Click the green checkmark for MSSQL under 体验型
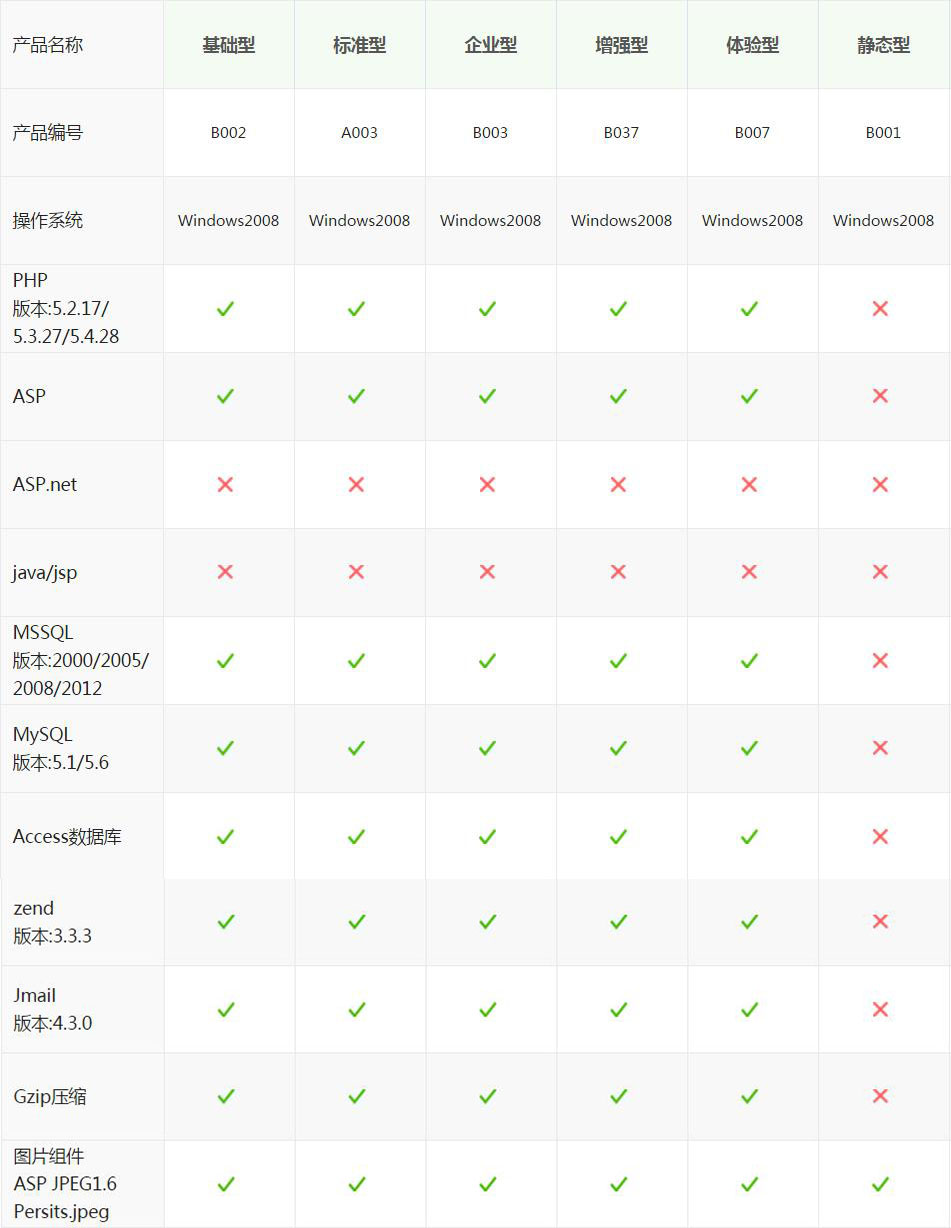This screenshot has height=1228, width=951. click(749, 660)
